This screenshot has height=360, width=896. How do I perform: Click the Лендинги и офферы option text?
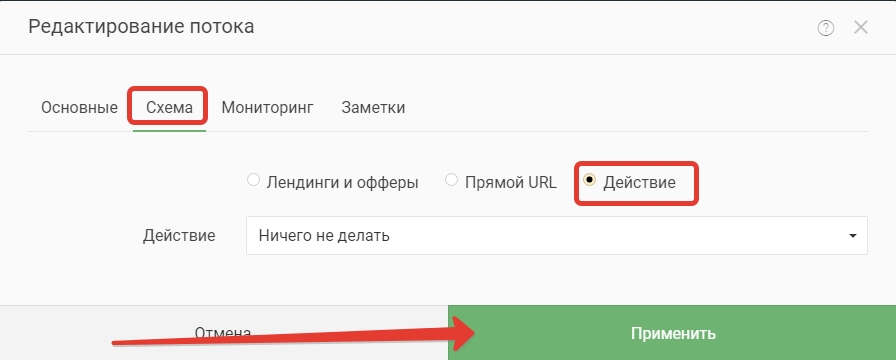[342, 183]
